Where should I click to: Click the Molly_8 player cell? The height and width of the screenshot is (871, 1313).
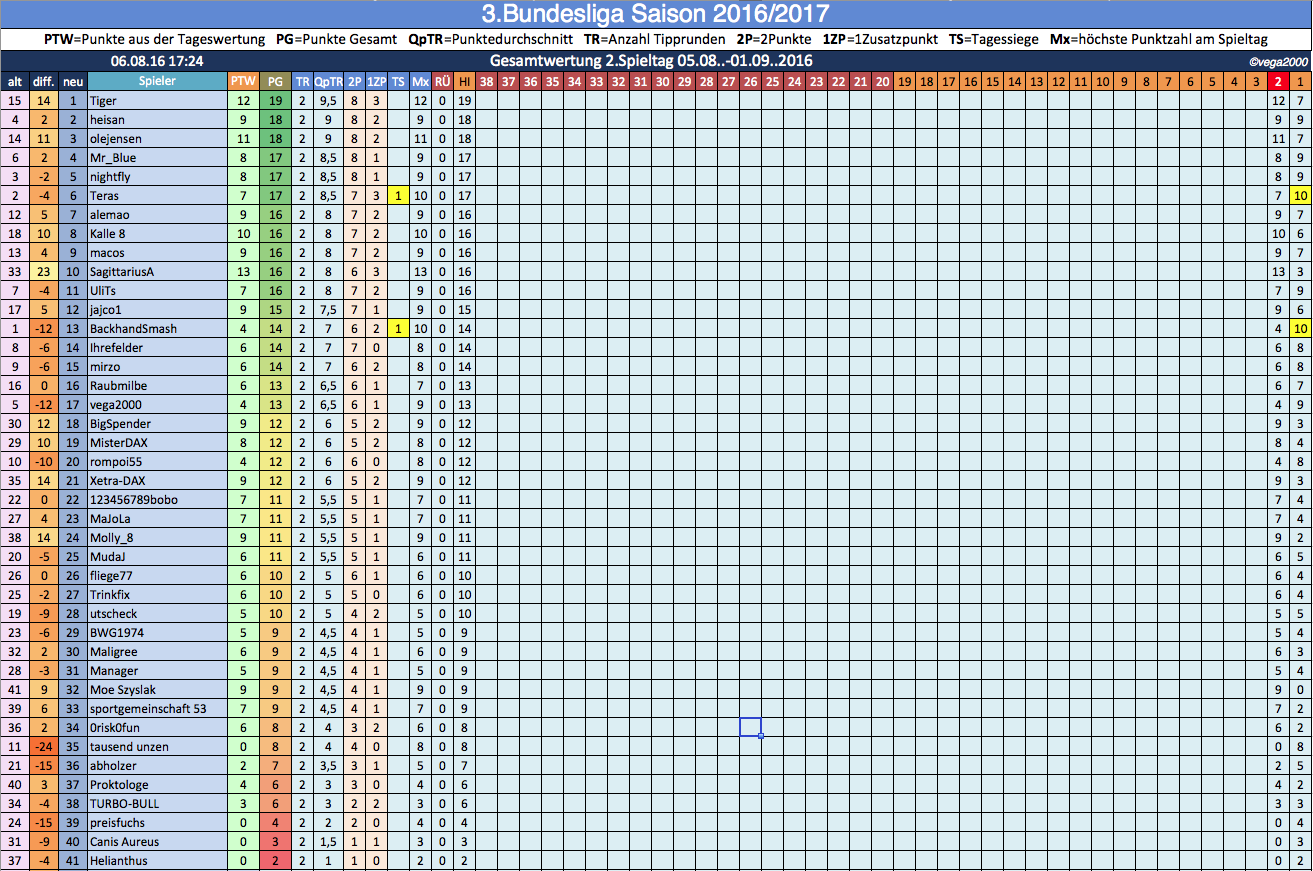point(157,537)
